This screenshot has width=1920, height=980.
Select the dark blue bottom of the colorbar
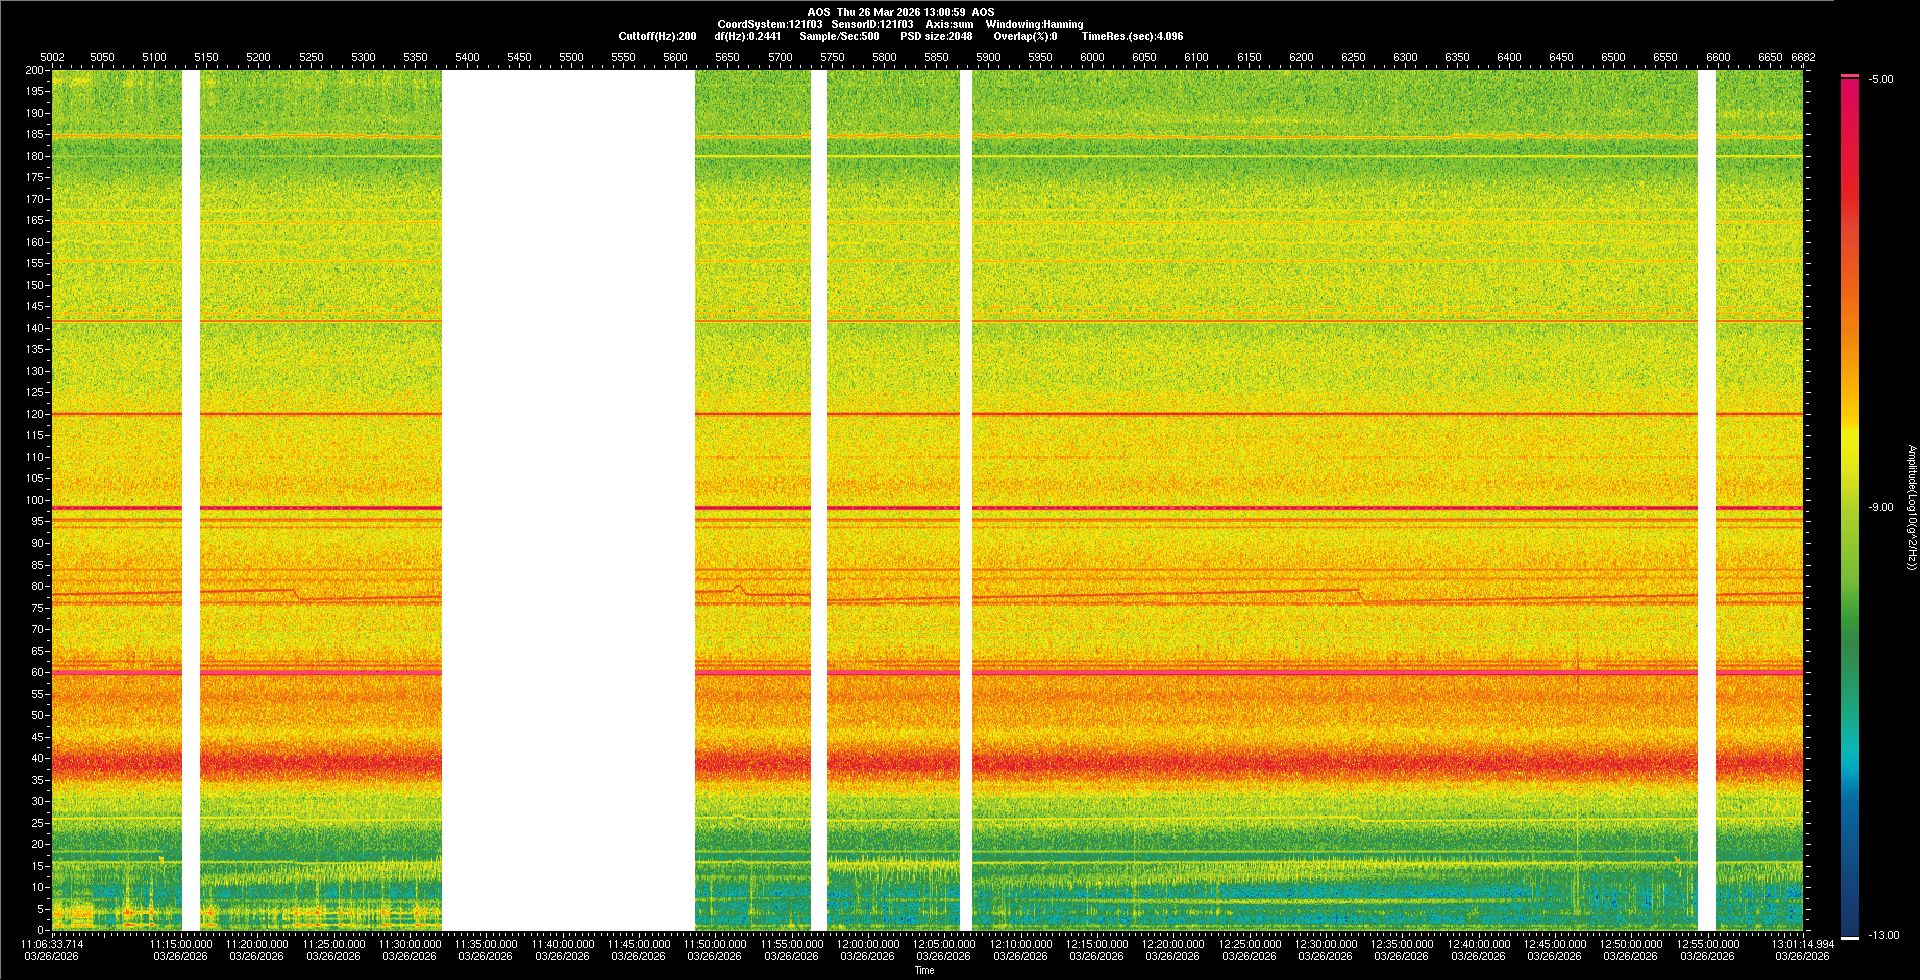(x=1850, y=925)
